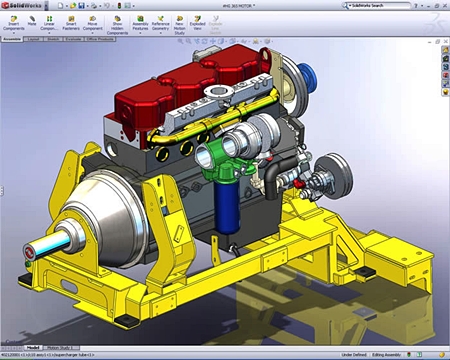Select the Model tab at bottom
Viewport: 450px width, 360px height.
coord(33,348)
